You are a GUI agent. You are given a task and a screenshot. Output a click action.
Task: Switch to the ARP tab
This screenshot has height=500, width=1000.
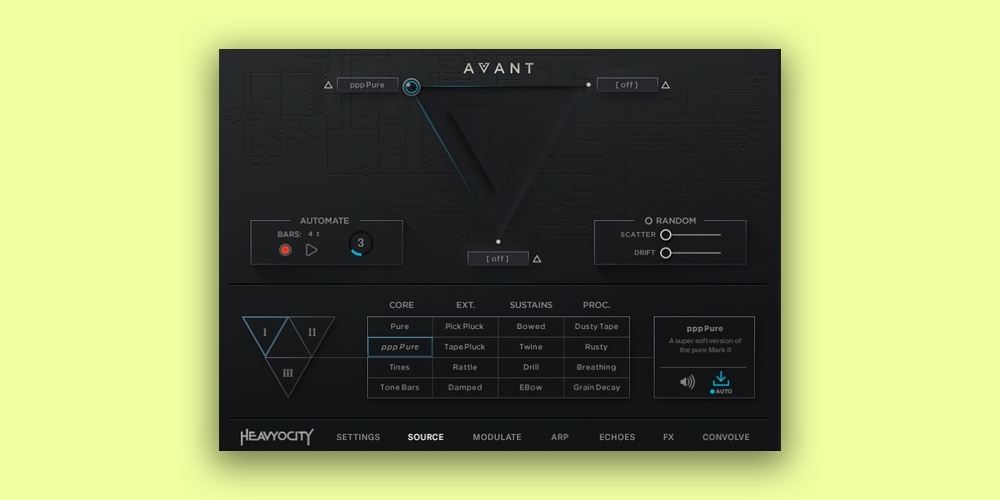(560, 437)
